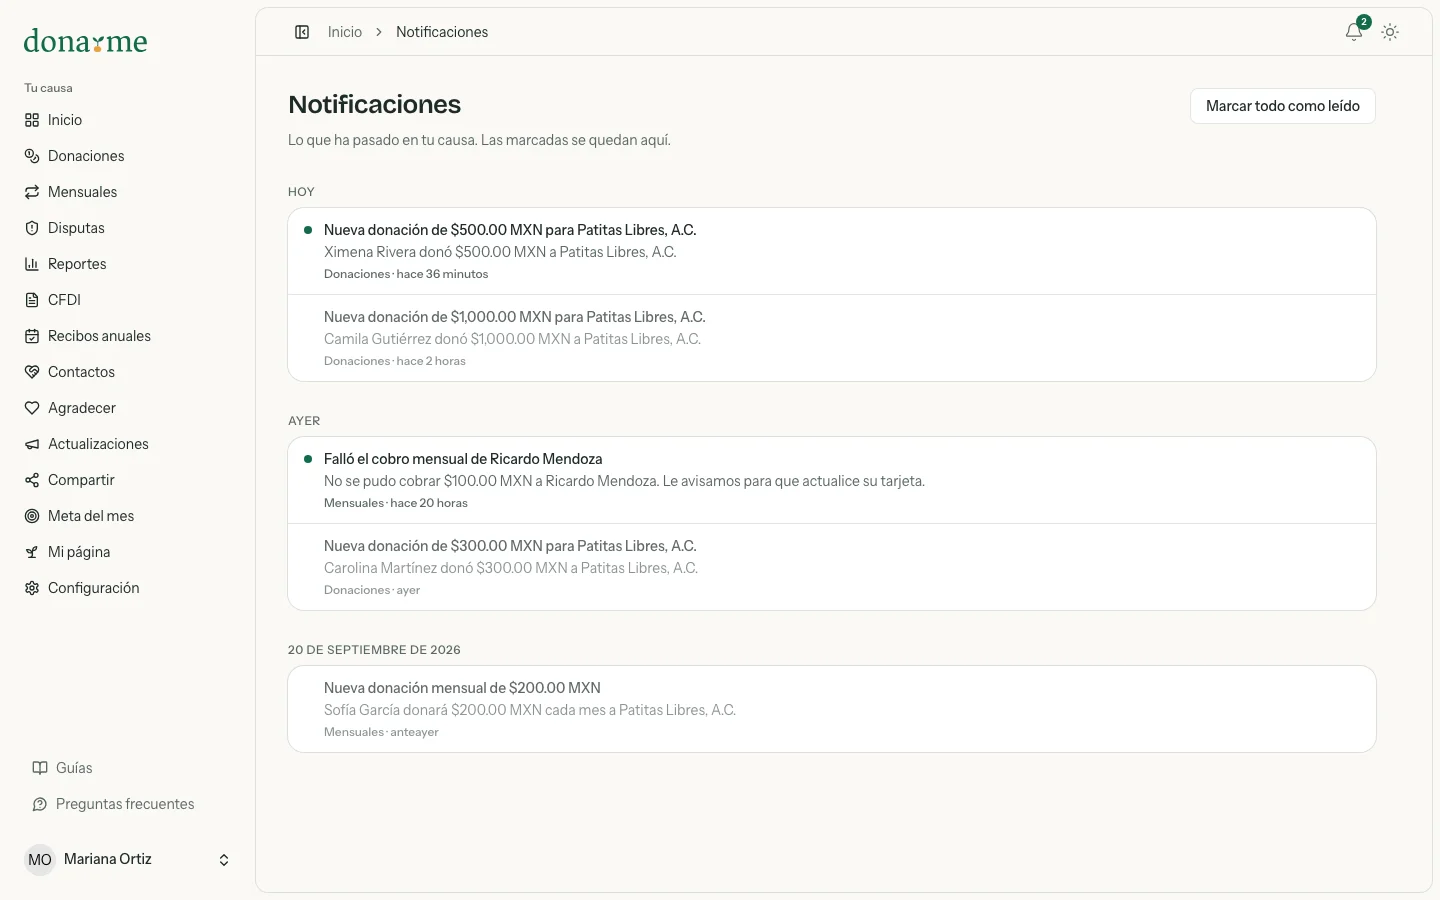This screenshot has height=900, width=1440.
Task: Toggle the light/dark theme sun icon
Action: tap(1390, 32)
